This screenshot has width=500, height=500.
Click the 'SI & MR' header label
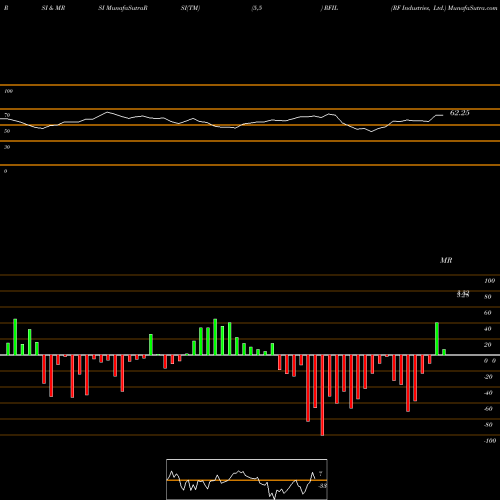pyautogui.click(x=53, y=8)
